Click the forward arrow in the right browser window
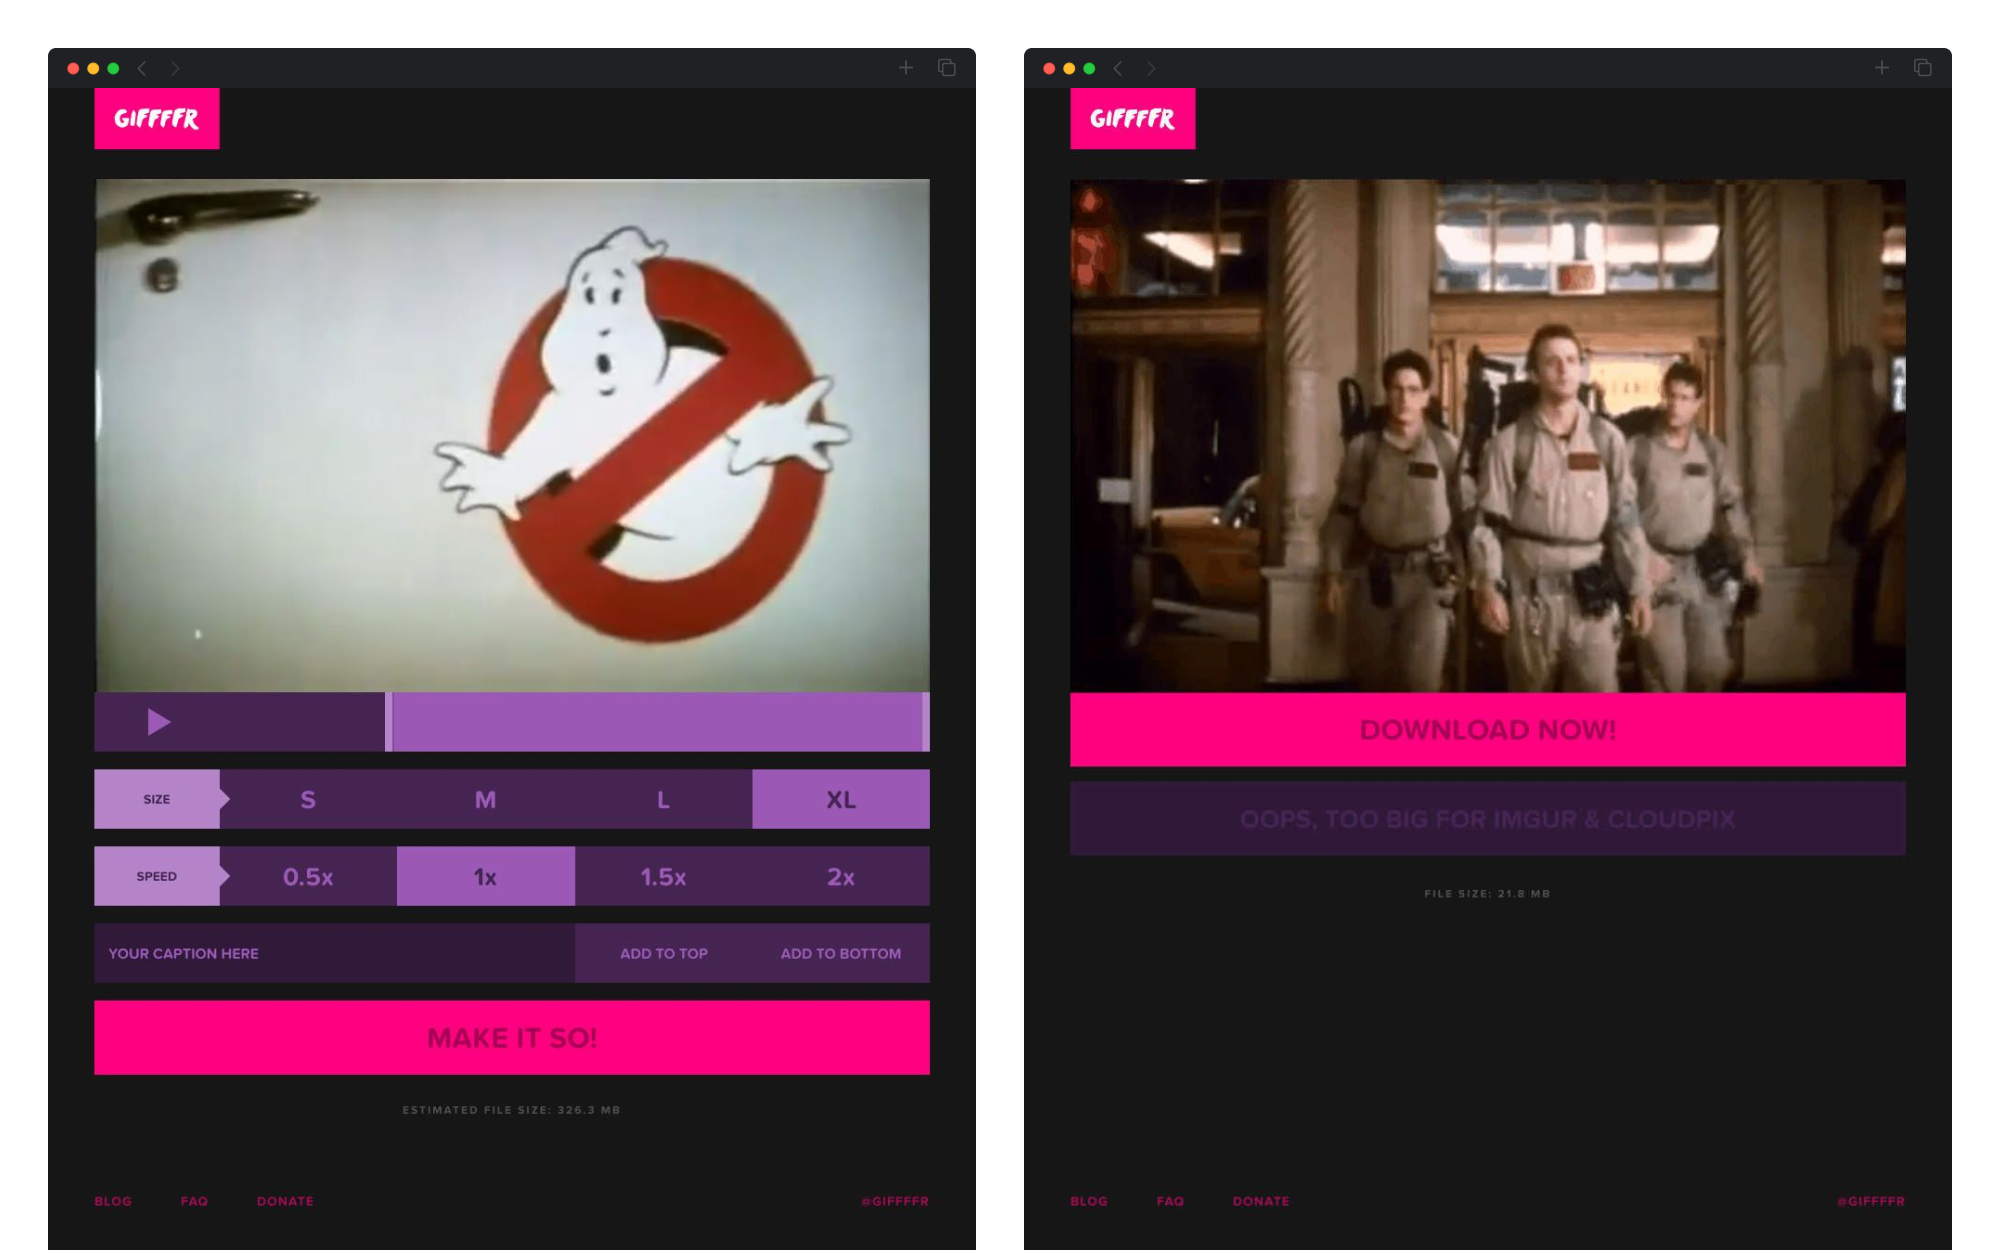2000x1250 pixels. [1151, 68]
